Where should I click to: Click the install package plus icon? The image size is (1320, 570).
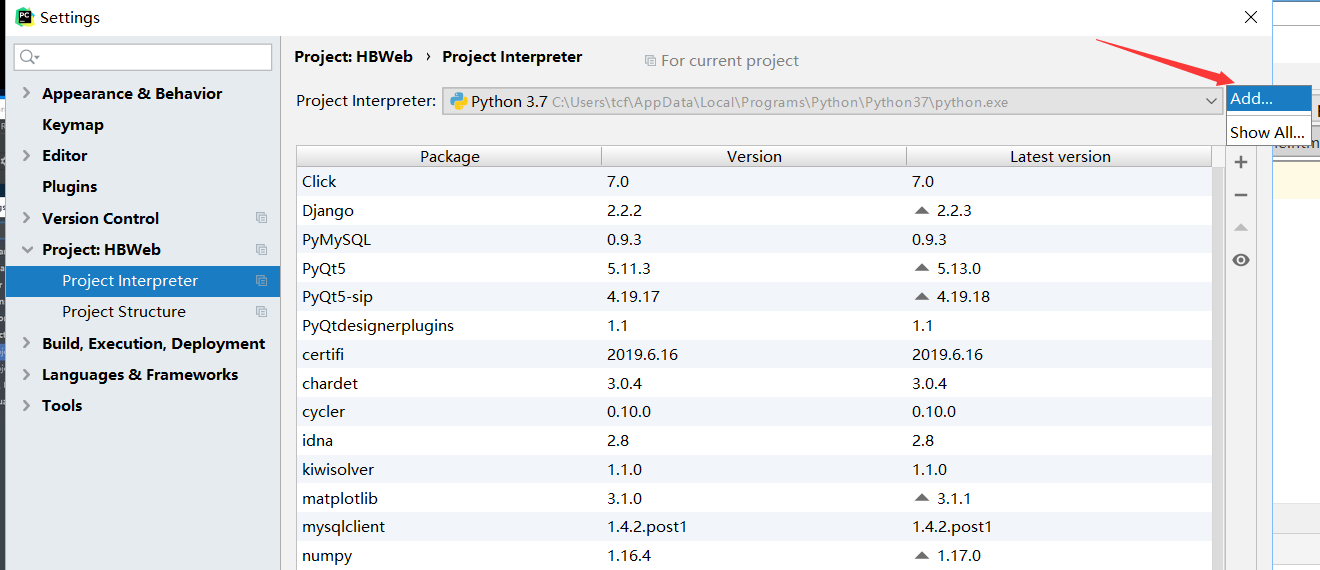pos(1241,162)
